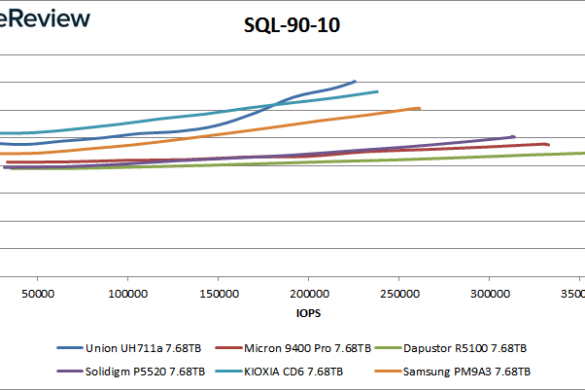The width and height of the screenshot is (585, 390).
Task: Select the Micron 9400 Pro 7.68TB legend entry
Action: (x=293, y=348)
